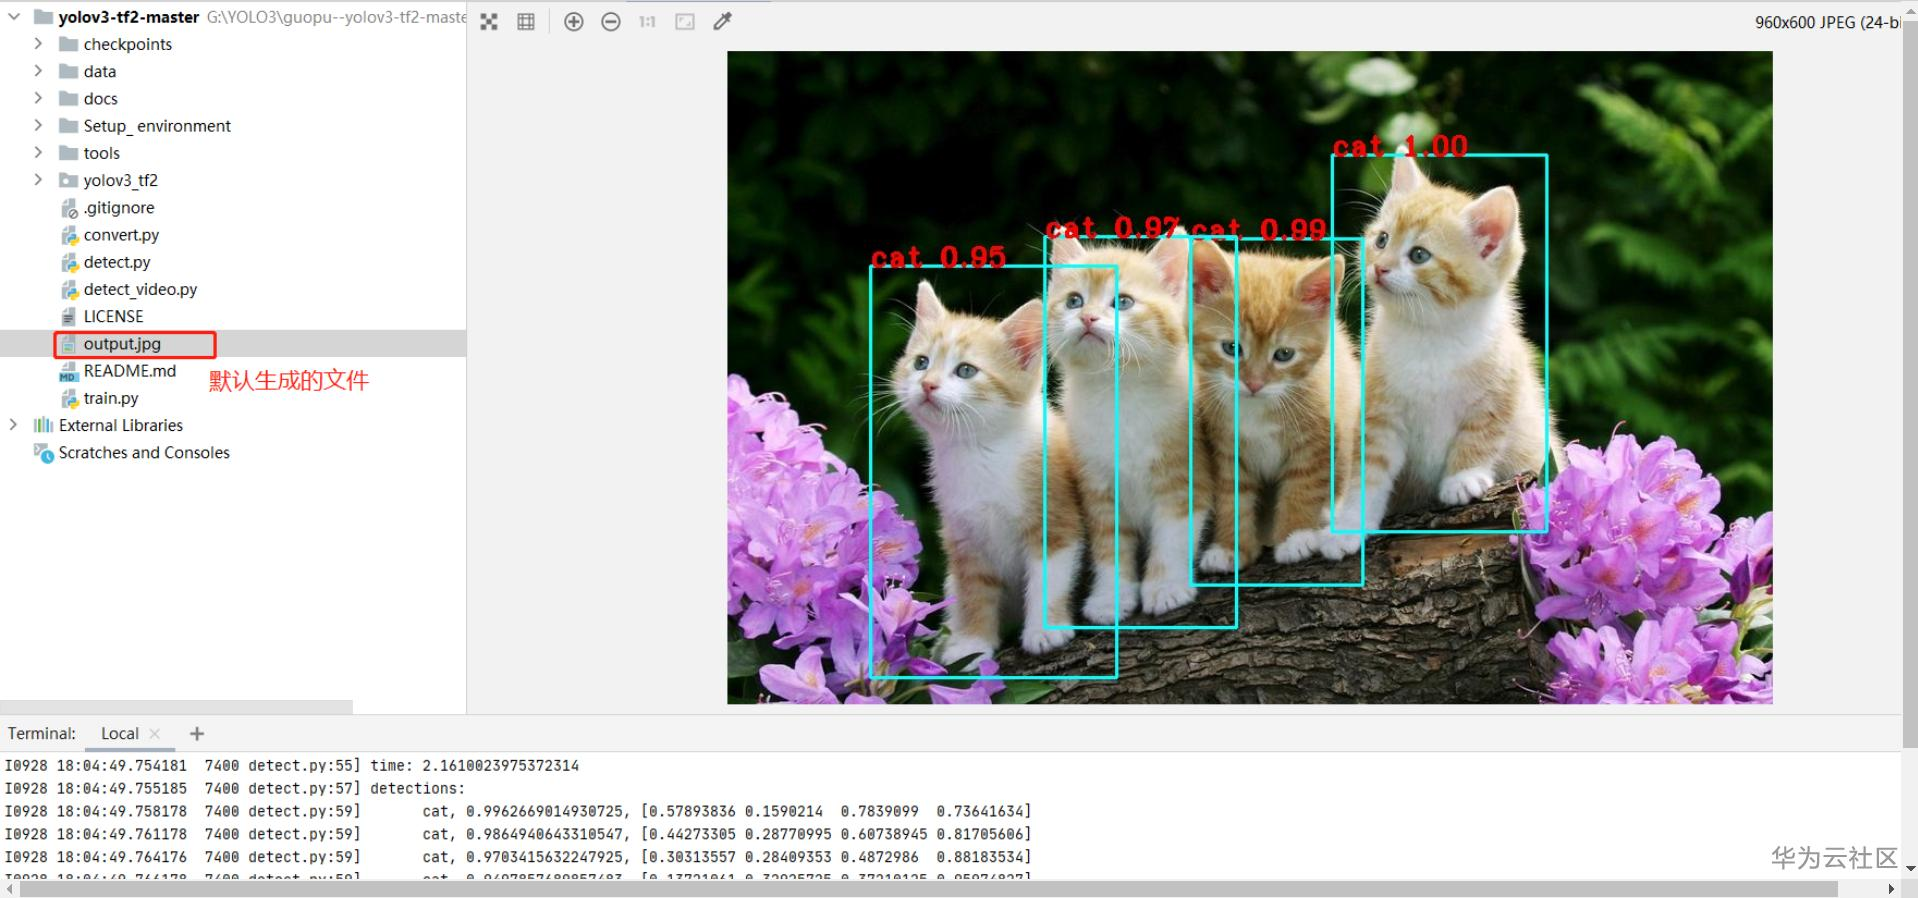Click the terminal line "time: 2.1610023975372314"
This screenshot has width=1918, height=898.
tap(475, 766)
